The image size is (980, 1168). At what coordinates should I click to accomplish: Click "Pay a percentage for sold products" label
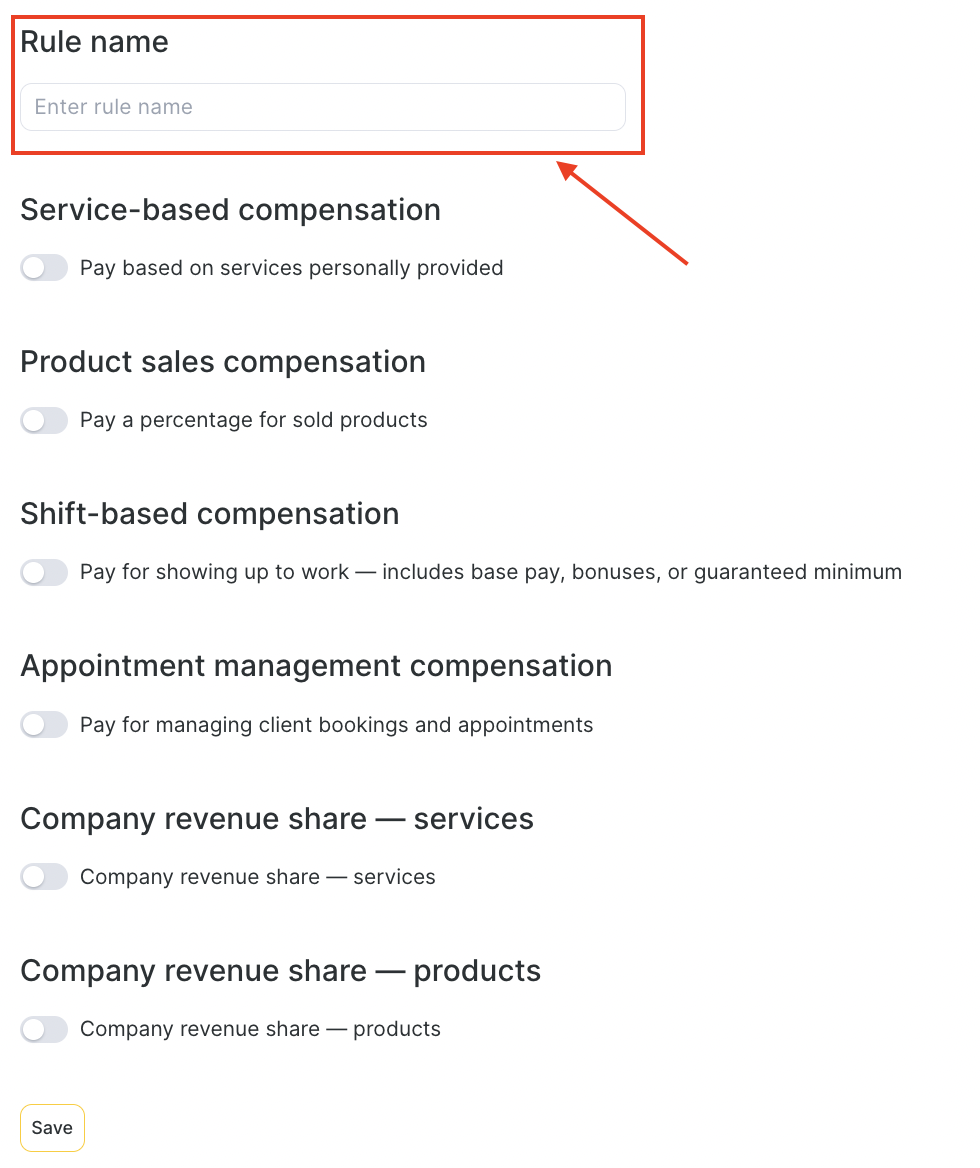[253, 420]
